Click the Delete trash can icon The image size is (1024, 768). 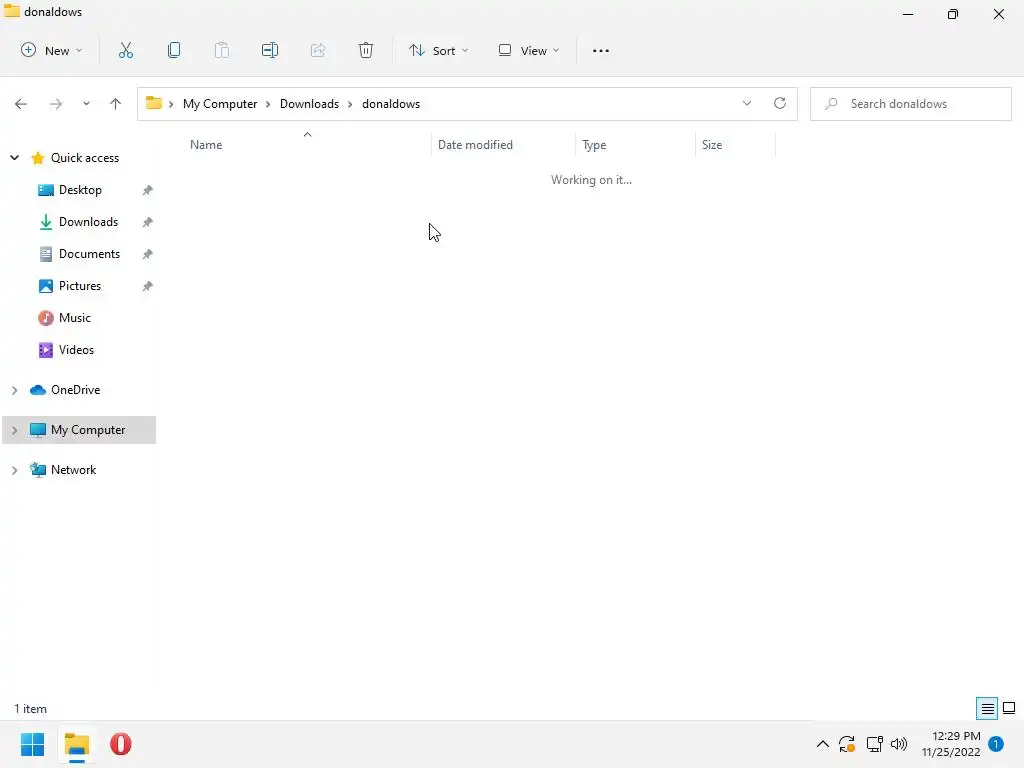[x=366, y=50]
